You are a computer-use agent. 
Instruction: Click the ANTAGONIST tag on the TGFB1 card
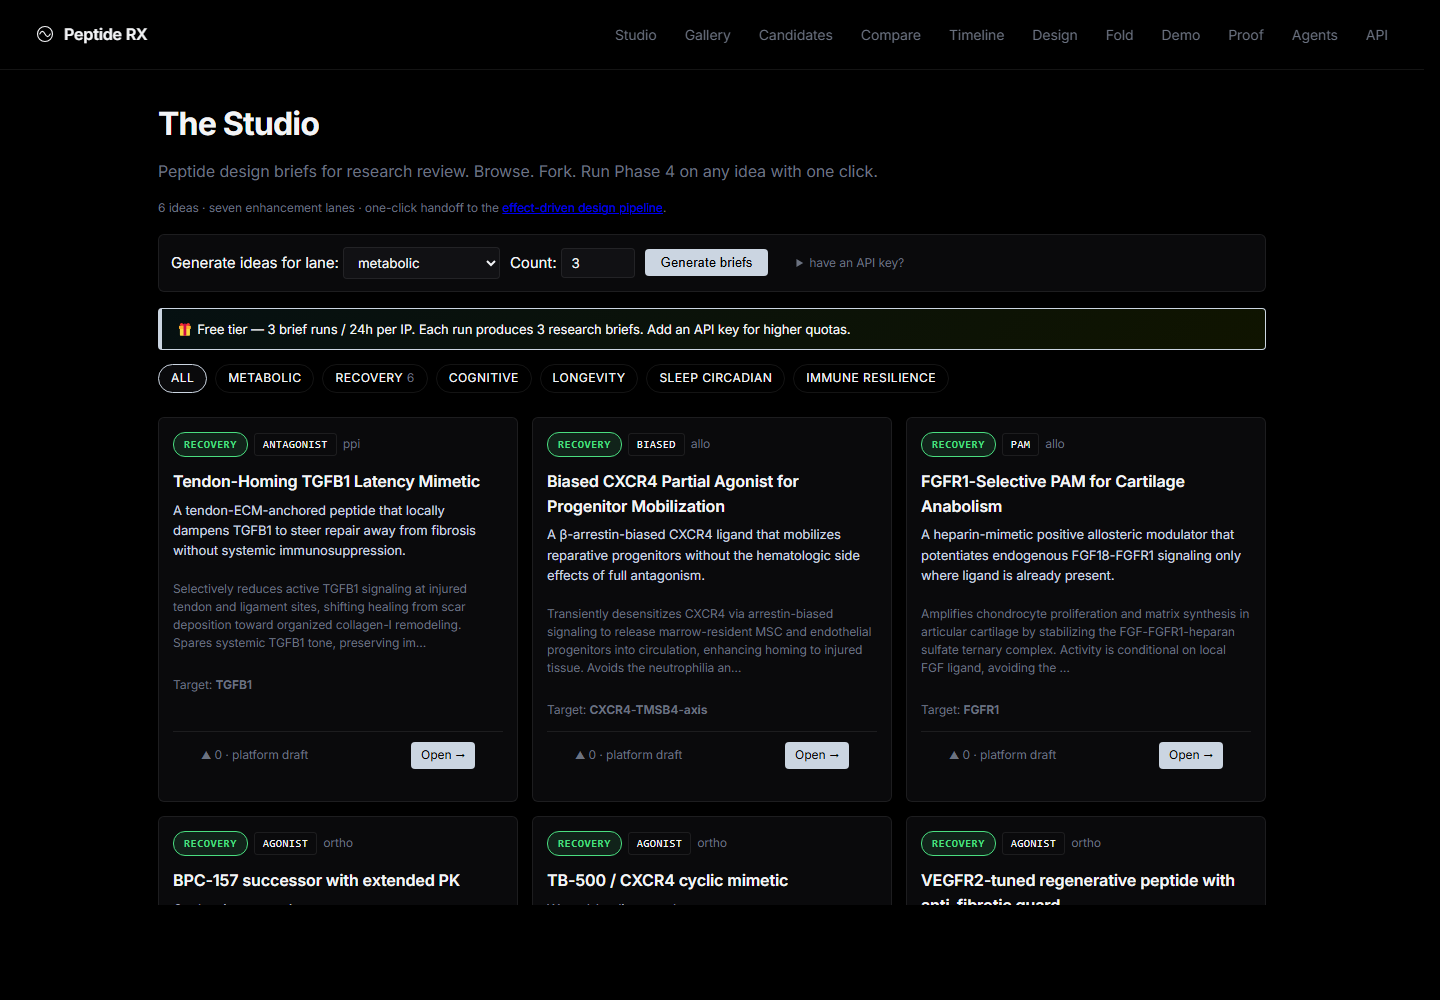click(x=295, y=445)
